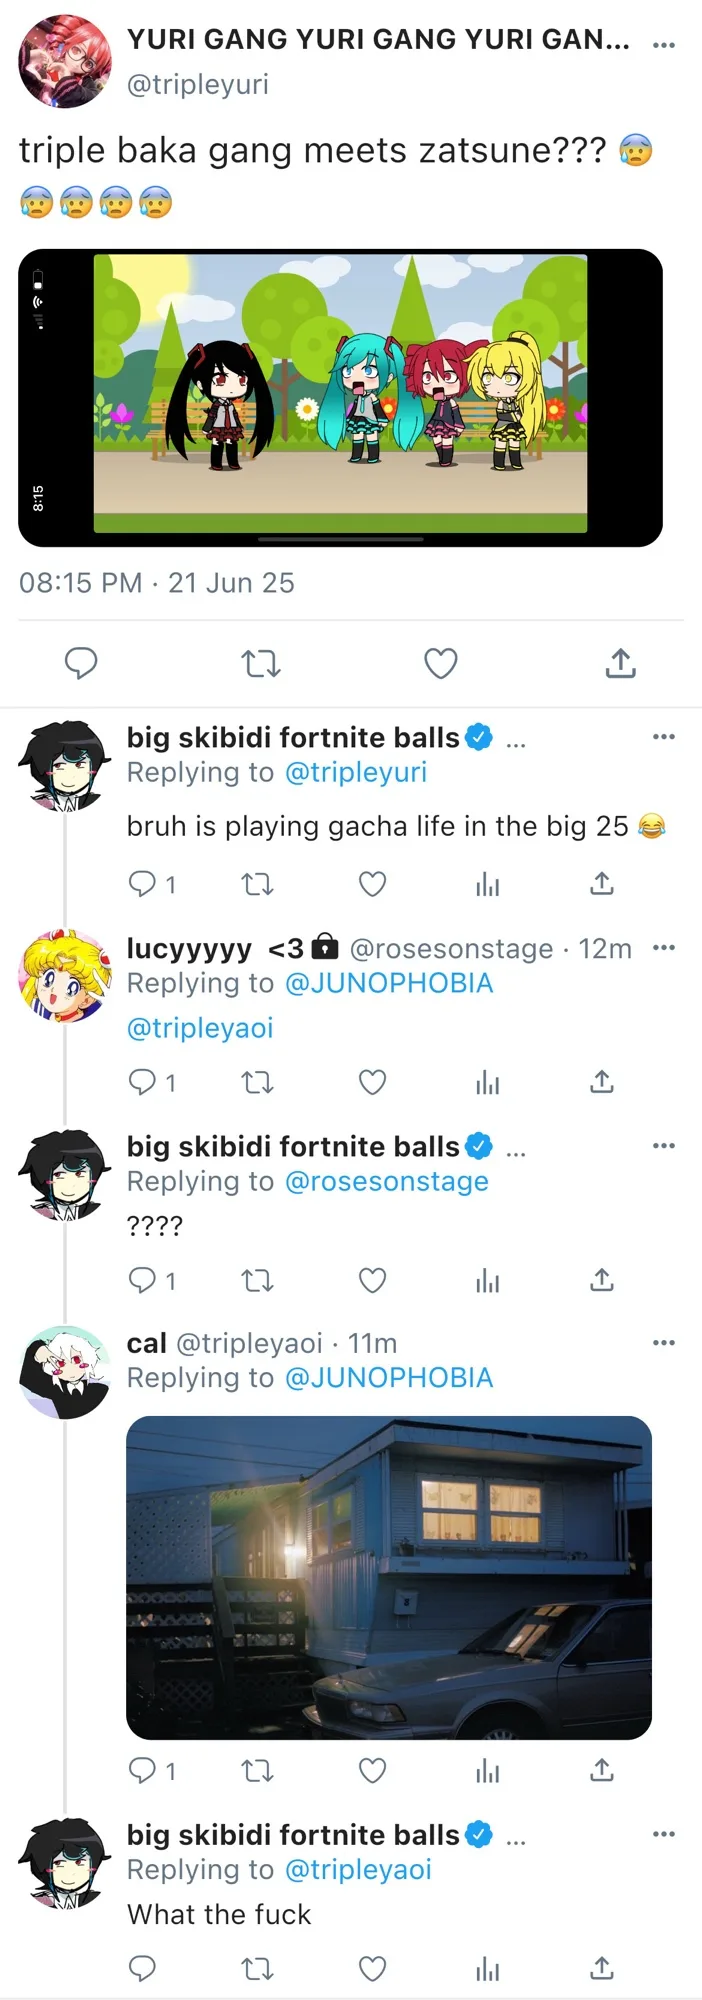Open the trailer house photo in cal's reply
The width and height of the screenshot is (702, 2000).
coord(389,1578)
